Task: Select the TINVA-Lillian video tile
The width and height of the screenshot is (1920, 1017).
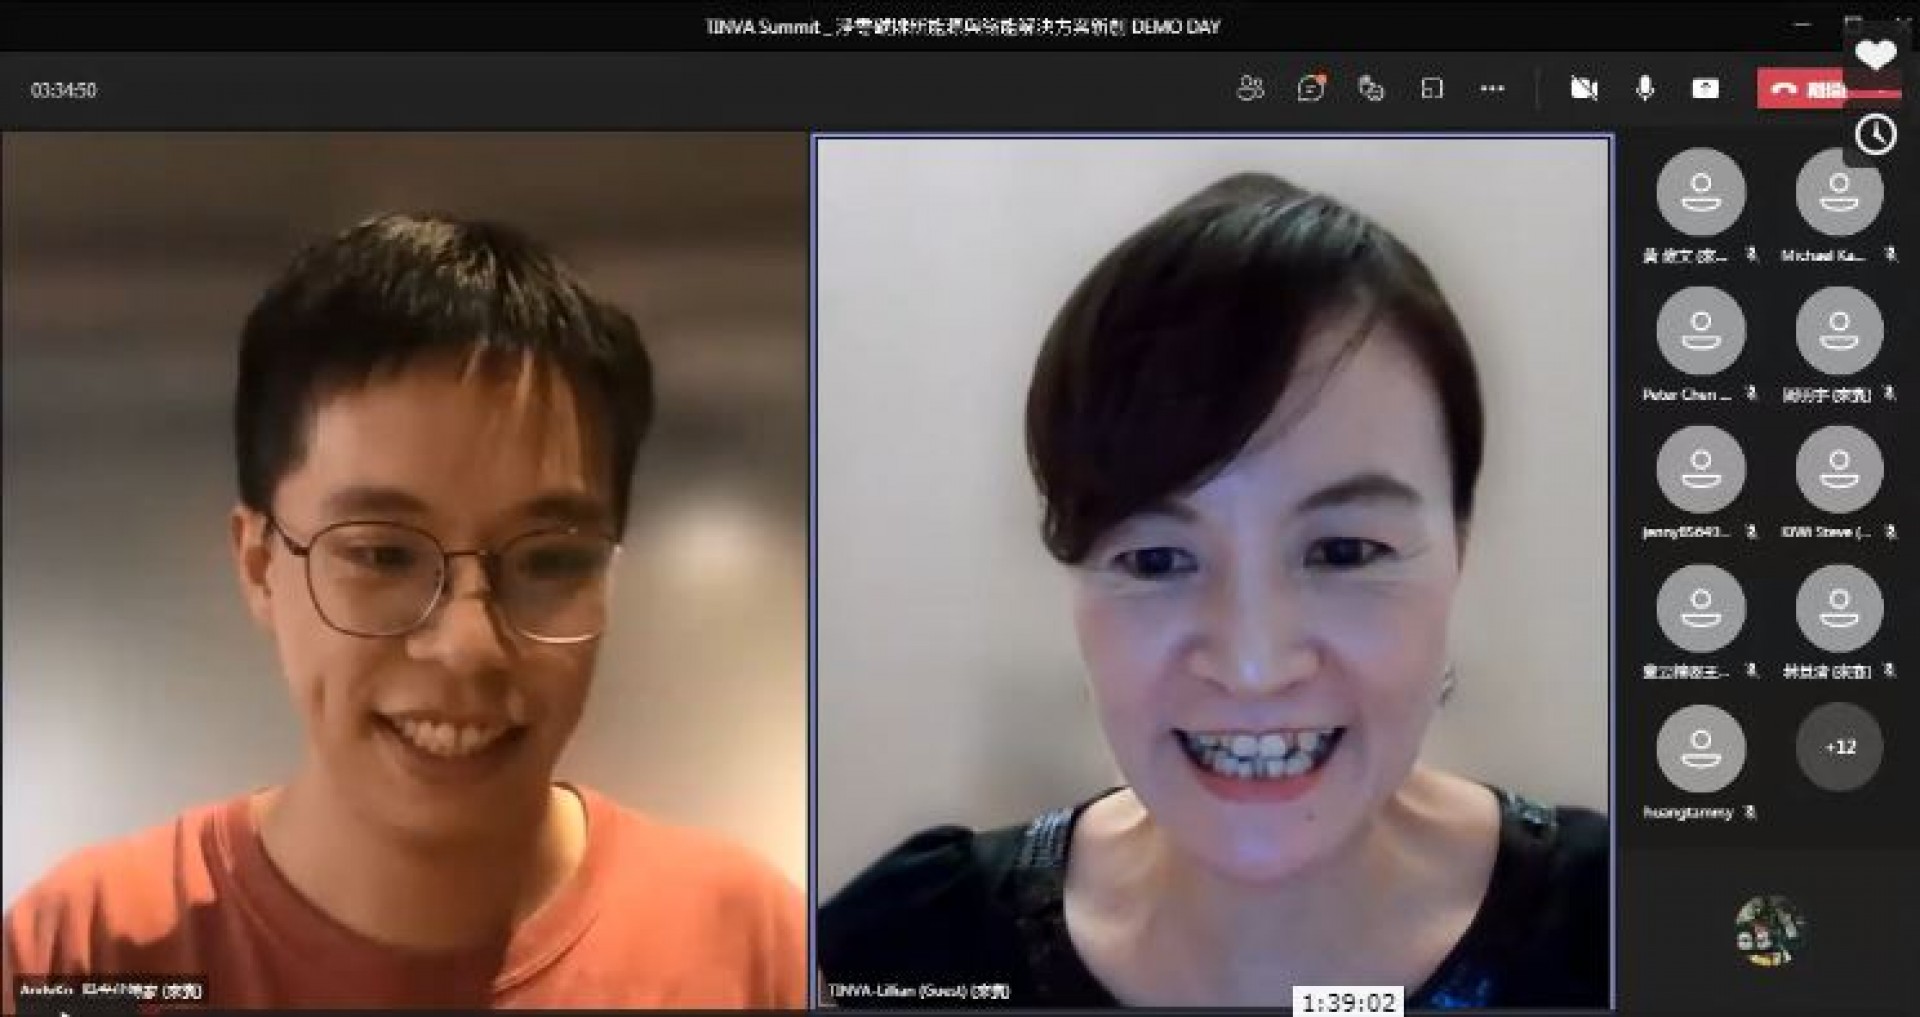Action: tap(1213, 570)
